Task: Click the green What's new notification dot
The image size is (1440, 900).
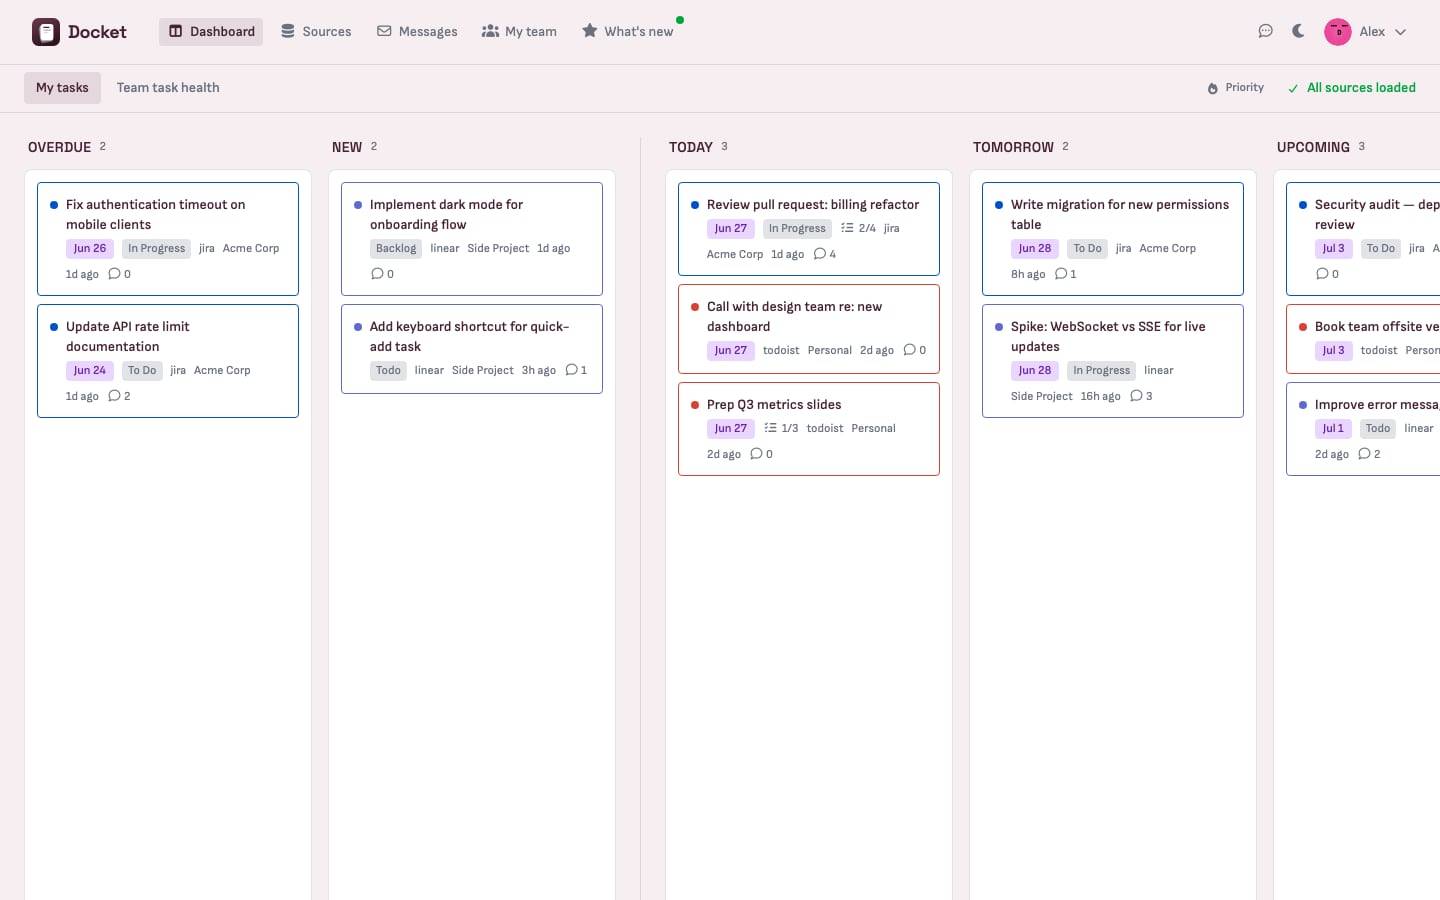Action: pos(680,20)
